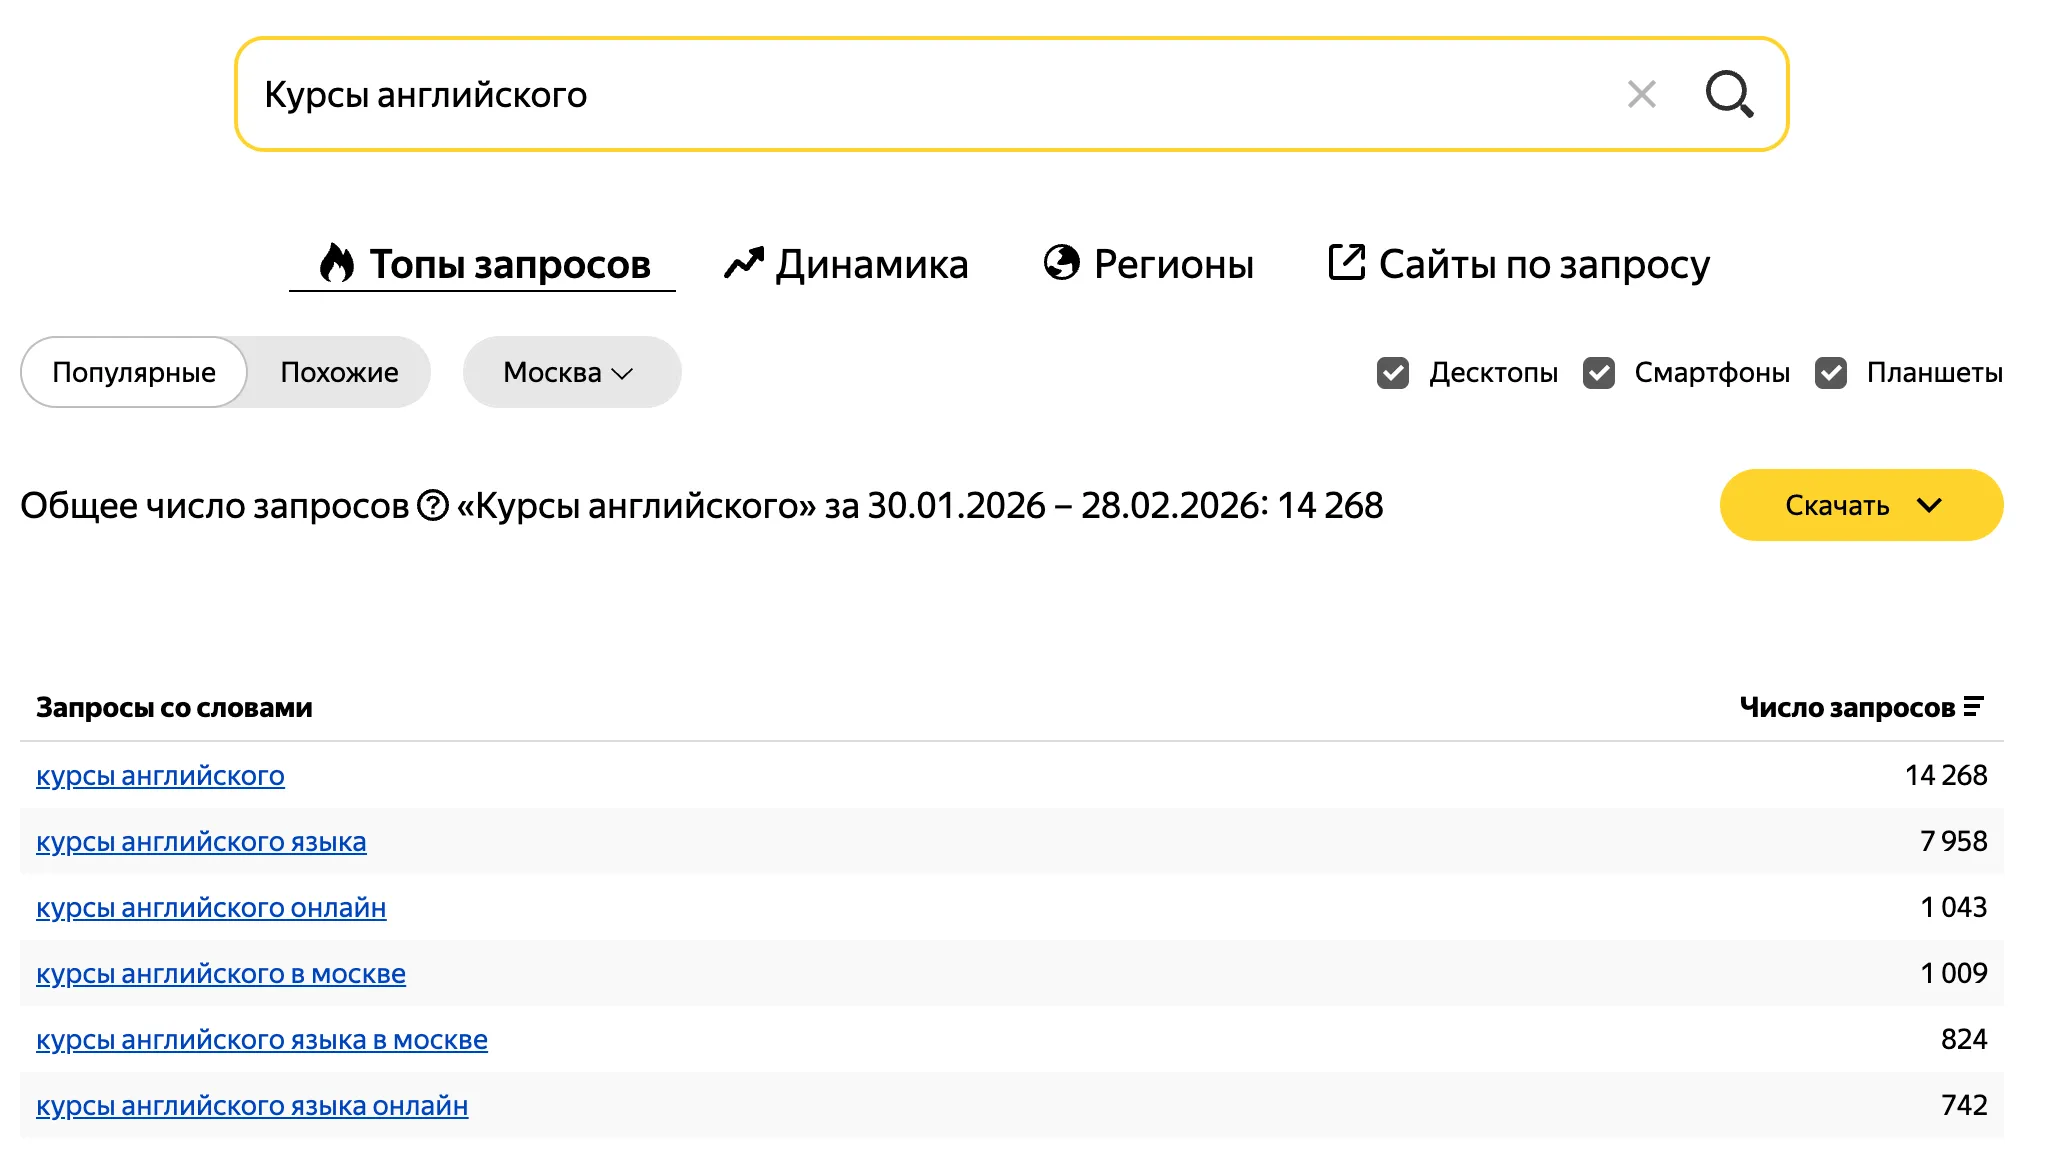Open курсы английского языка в москве link
The width and height of the screenshot is (2046, 1154).
(262, 1039)
